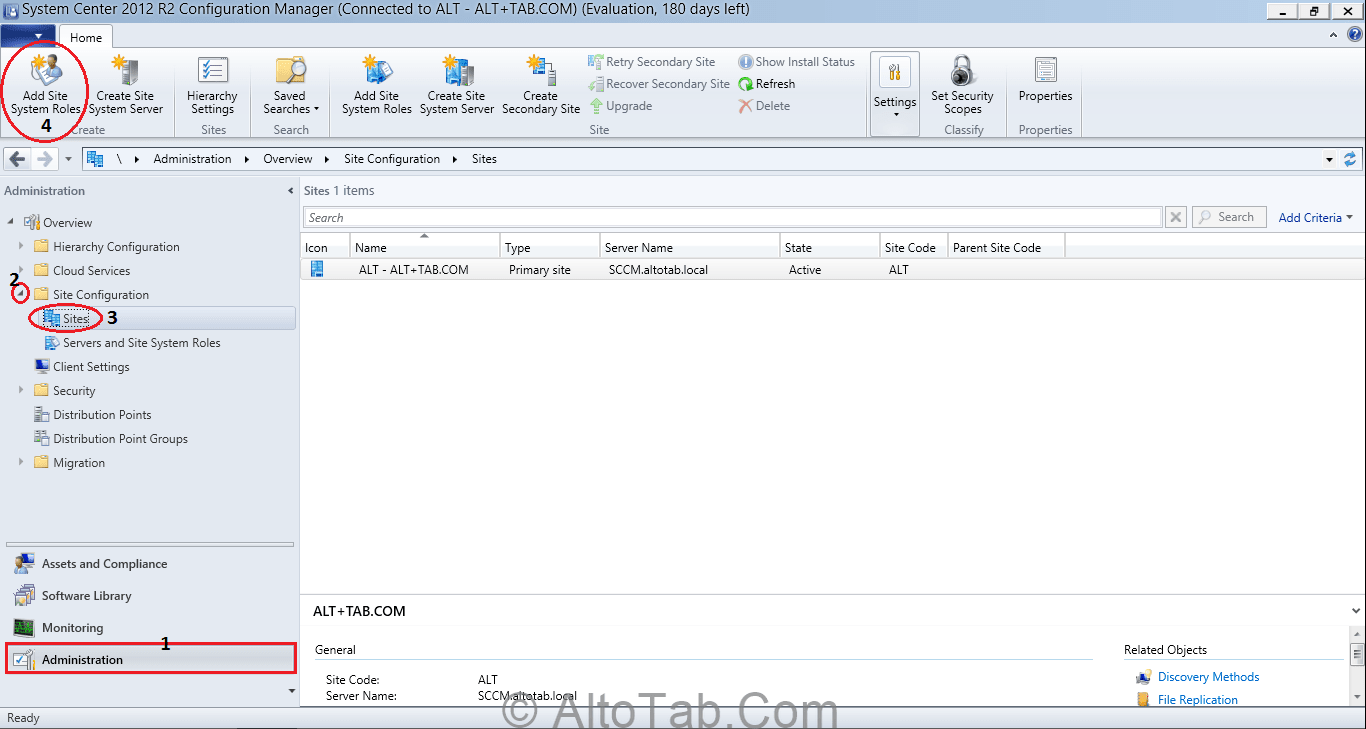
Task: Click Create Site System Server in Create group
Action: [x=126, y=86]
